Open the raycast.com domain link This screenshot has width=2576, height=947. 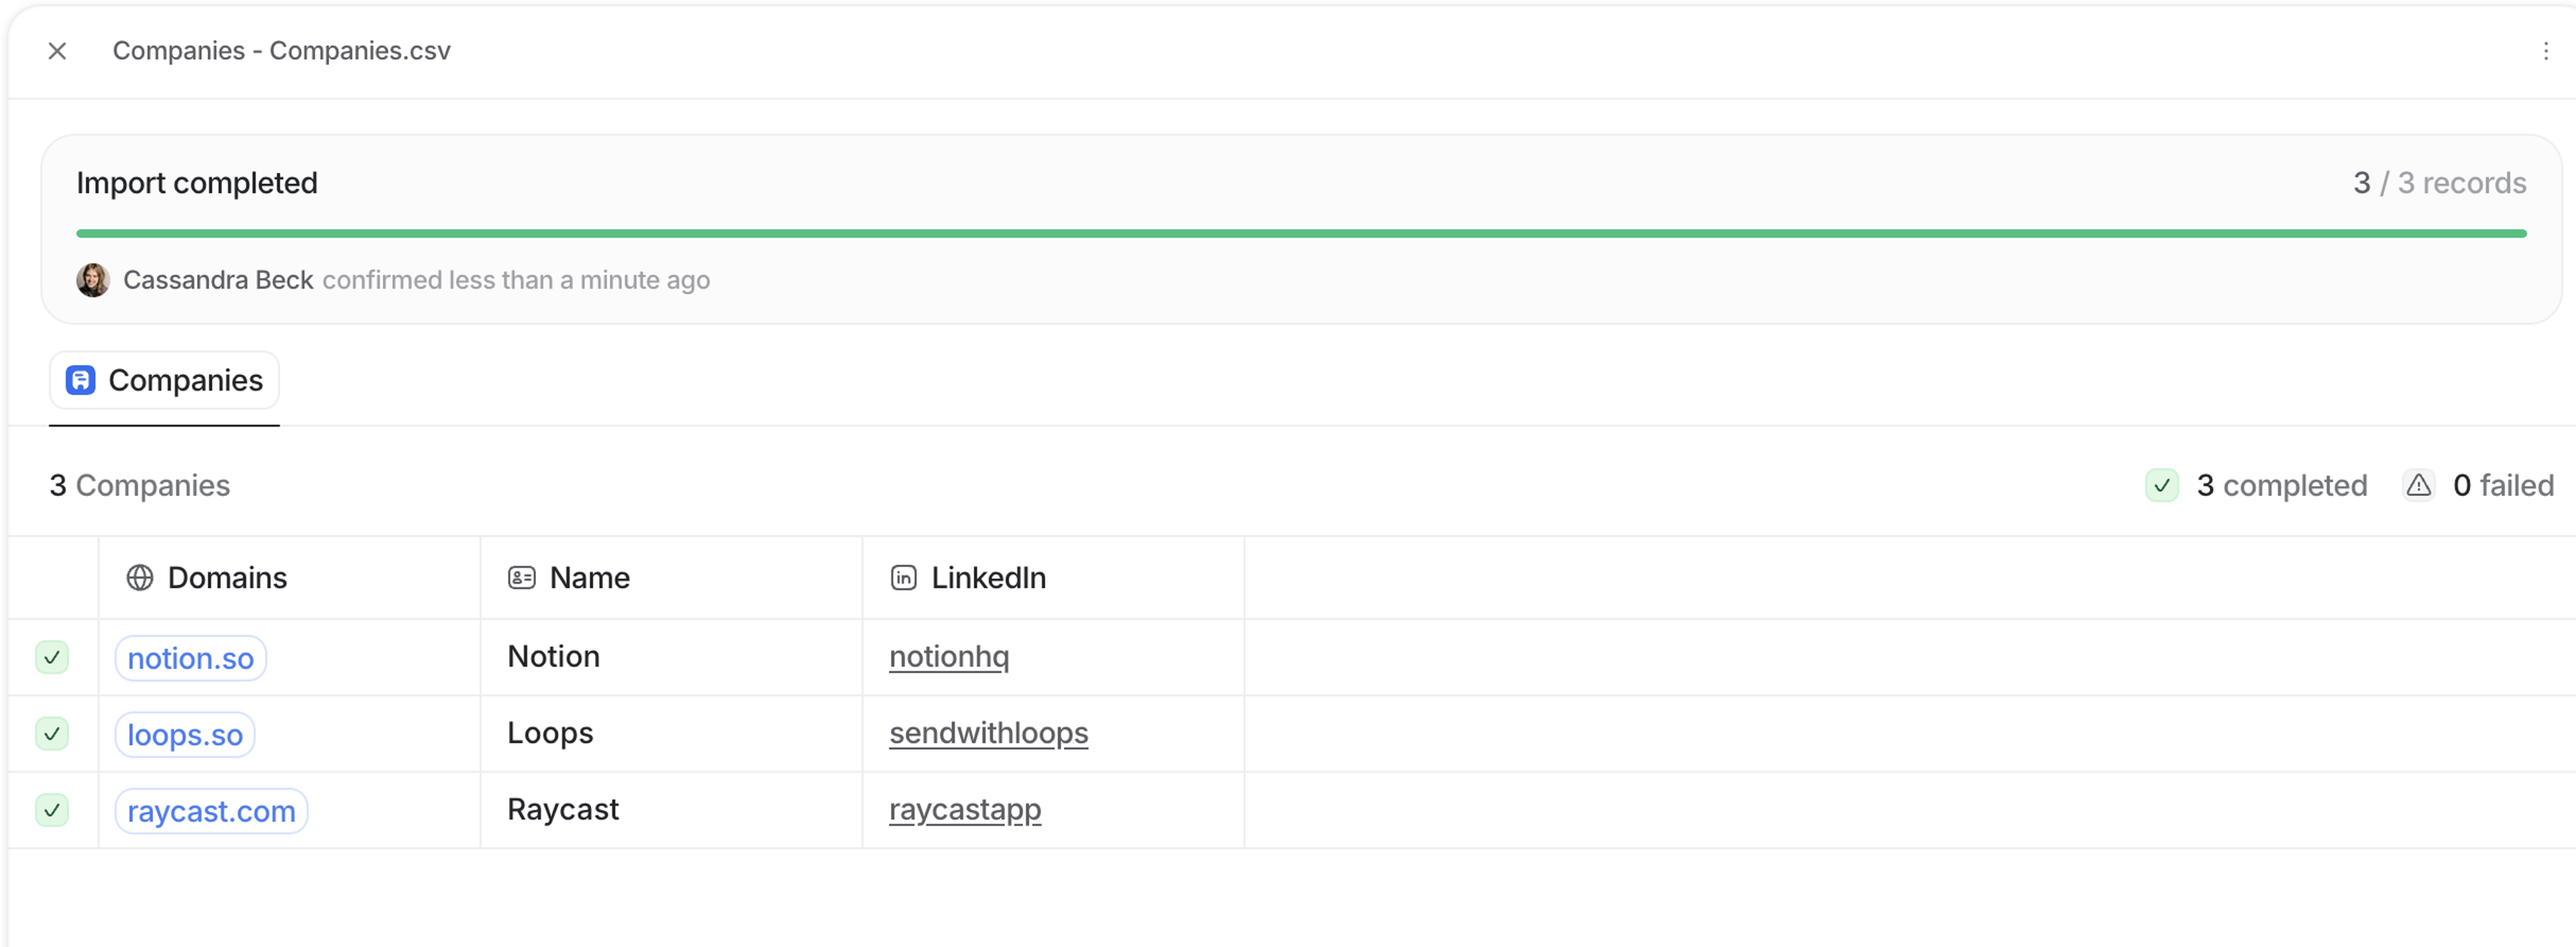[x=211, y=811]
